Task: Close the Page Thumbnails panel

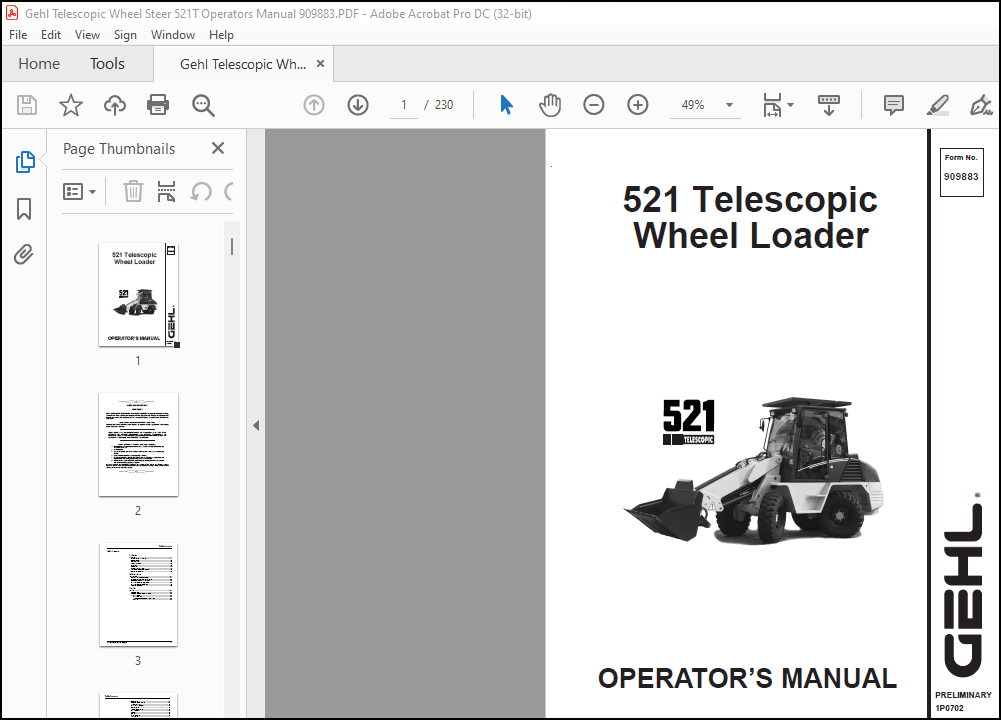Action: 218,148
